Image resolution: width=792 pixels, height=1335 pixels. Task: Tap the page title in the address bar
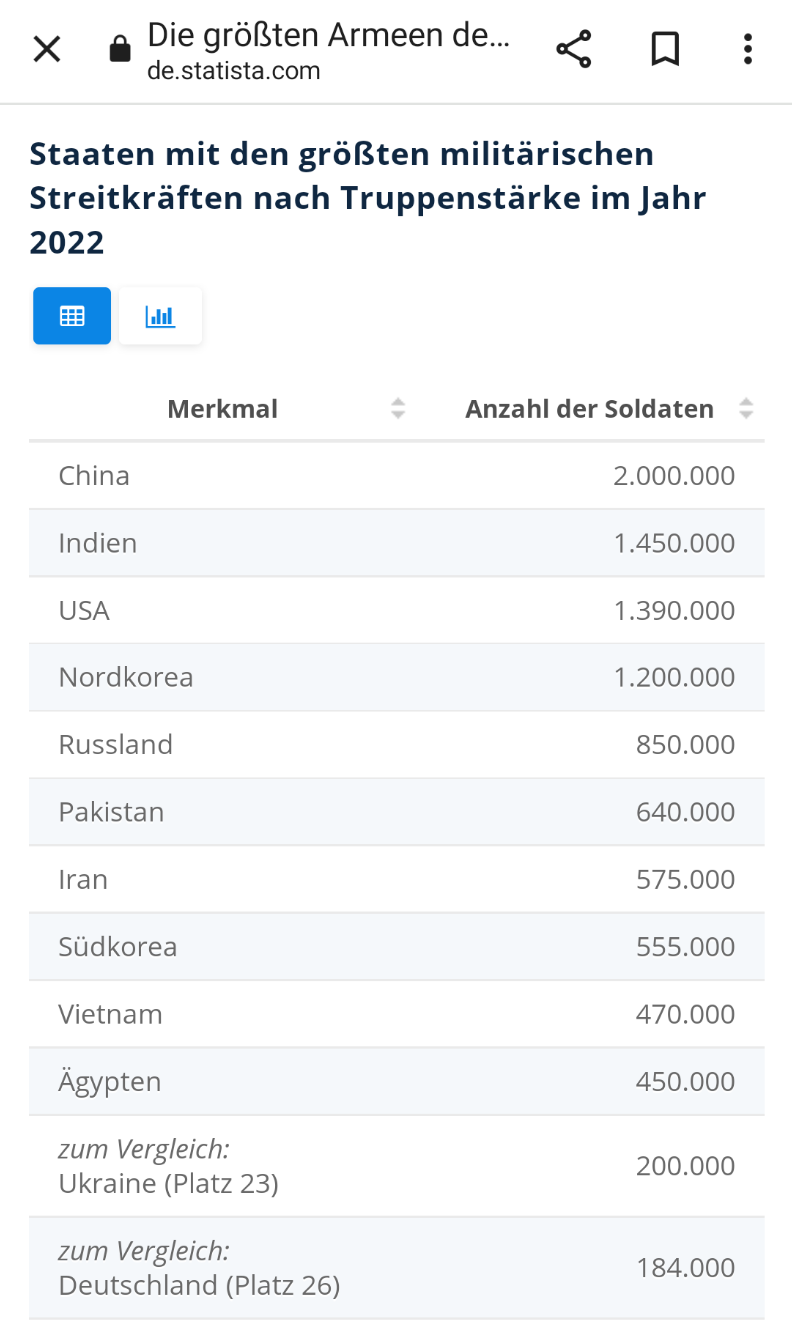(328, 36)
